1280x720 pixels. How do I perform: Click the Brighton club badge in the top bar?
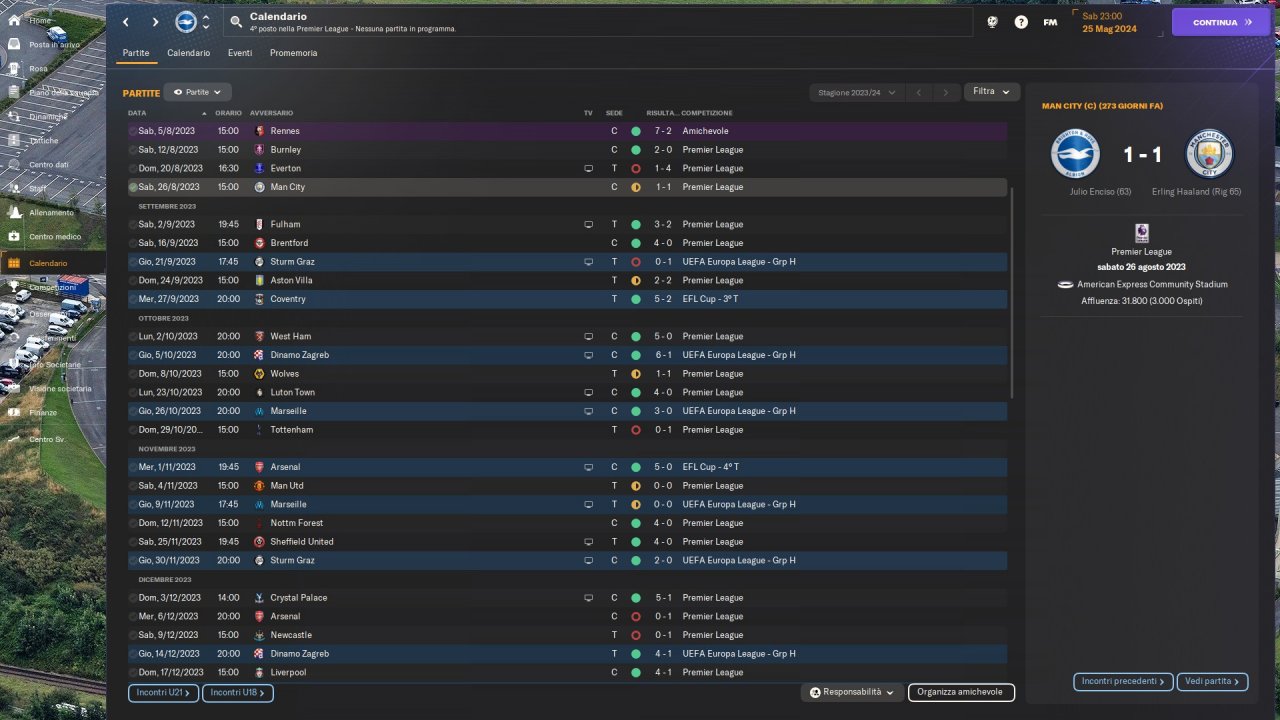186,22
